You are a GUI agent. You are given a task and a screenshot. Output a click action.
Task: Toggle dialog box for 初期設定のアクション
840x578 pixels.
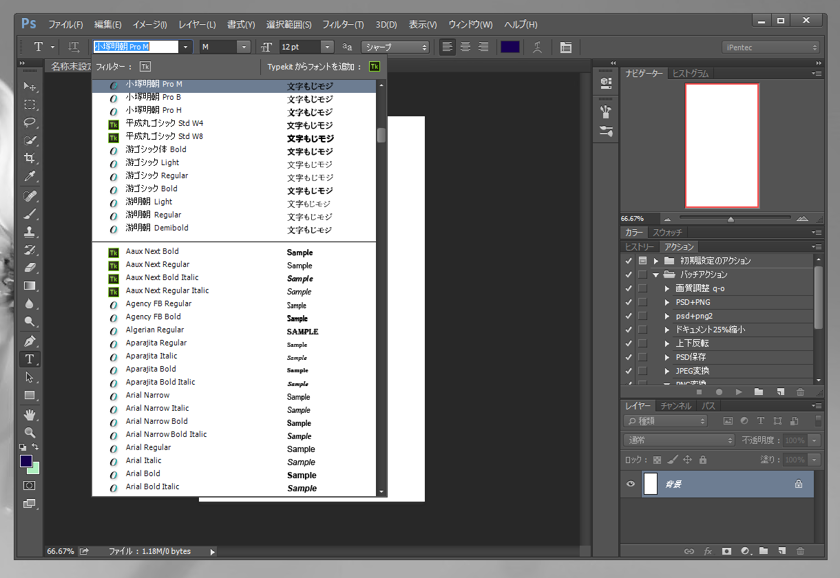pyautogui.click(x=642, y=260)
